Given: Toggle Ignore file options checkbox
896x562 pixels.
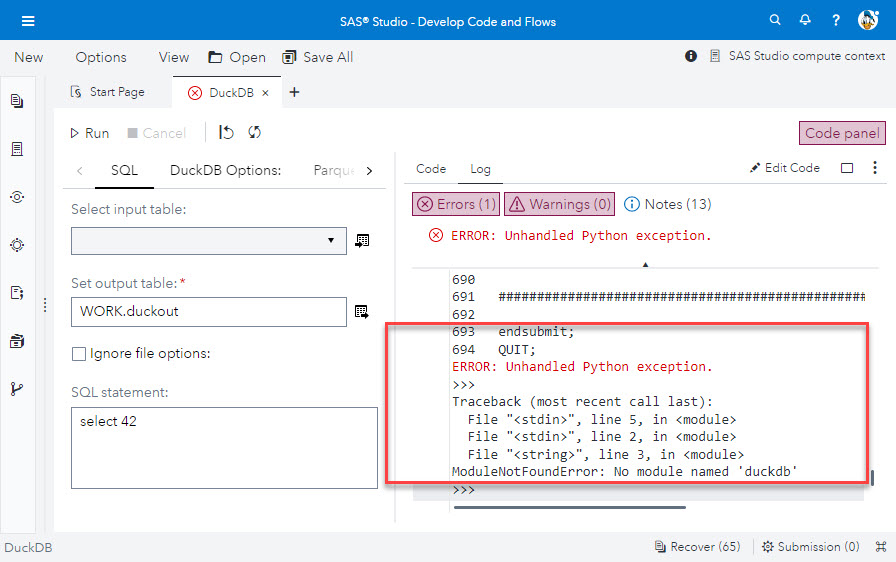Looking at the screenshot, I should click(79, 354).
